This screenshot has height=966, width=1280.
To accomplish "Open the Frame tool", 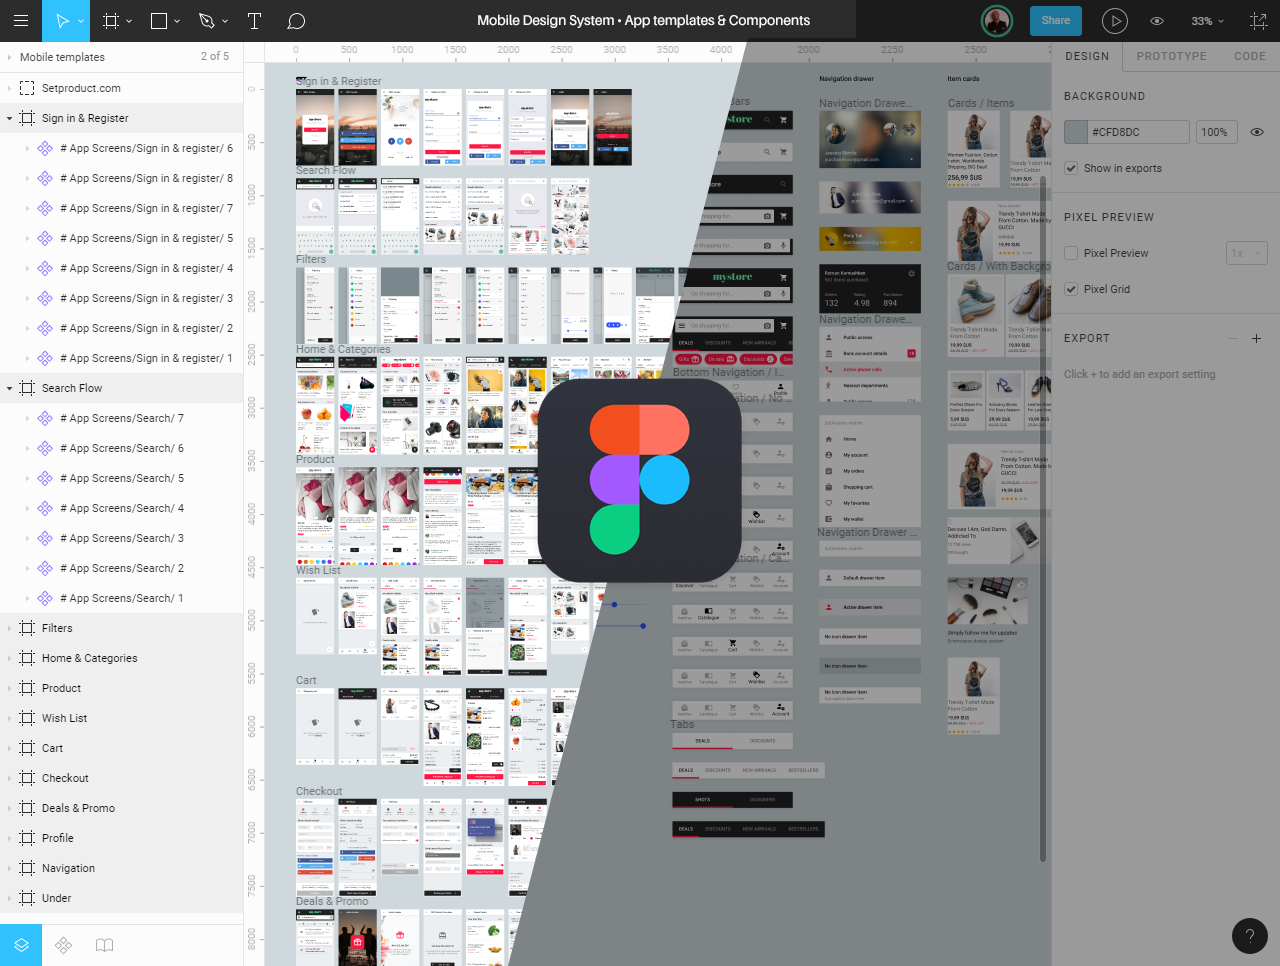I will click(110, 20).
